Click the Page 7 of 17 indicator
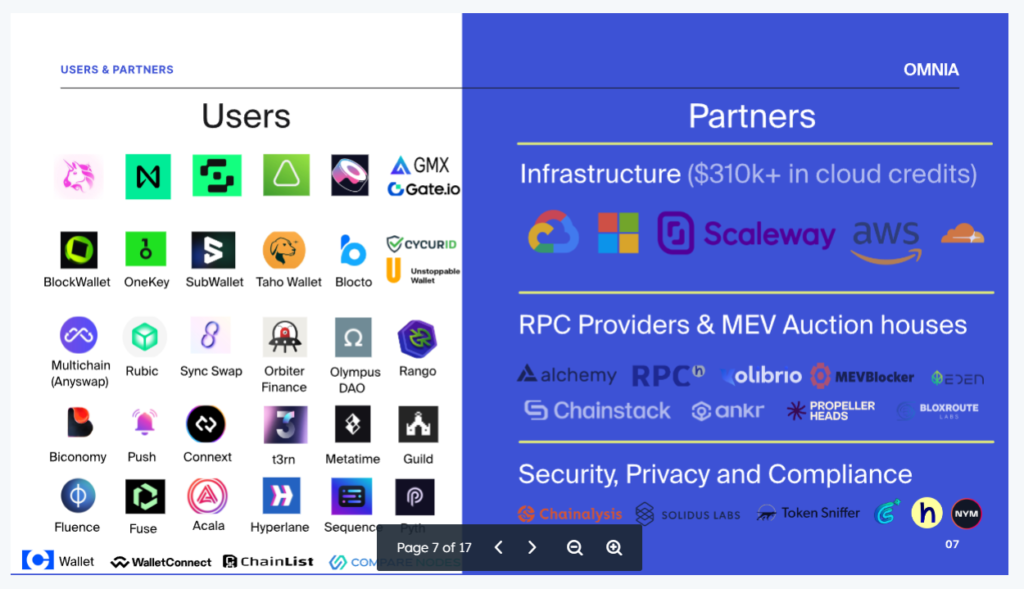1024x589 pixels. click(x=434, y=547)
